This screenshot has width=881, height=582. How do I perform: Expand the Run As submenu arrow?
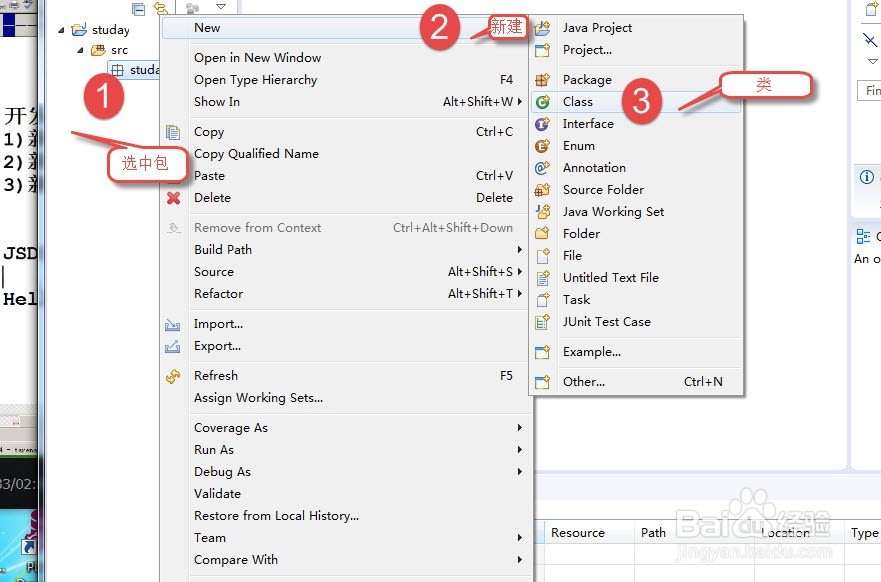(520, 449)
